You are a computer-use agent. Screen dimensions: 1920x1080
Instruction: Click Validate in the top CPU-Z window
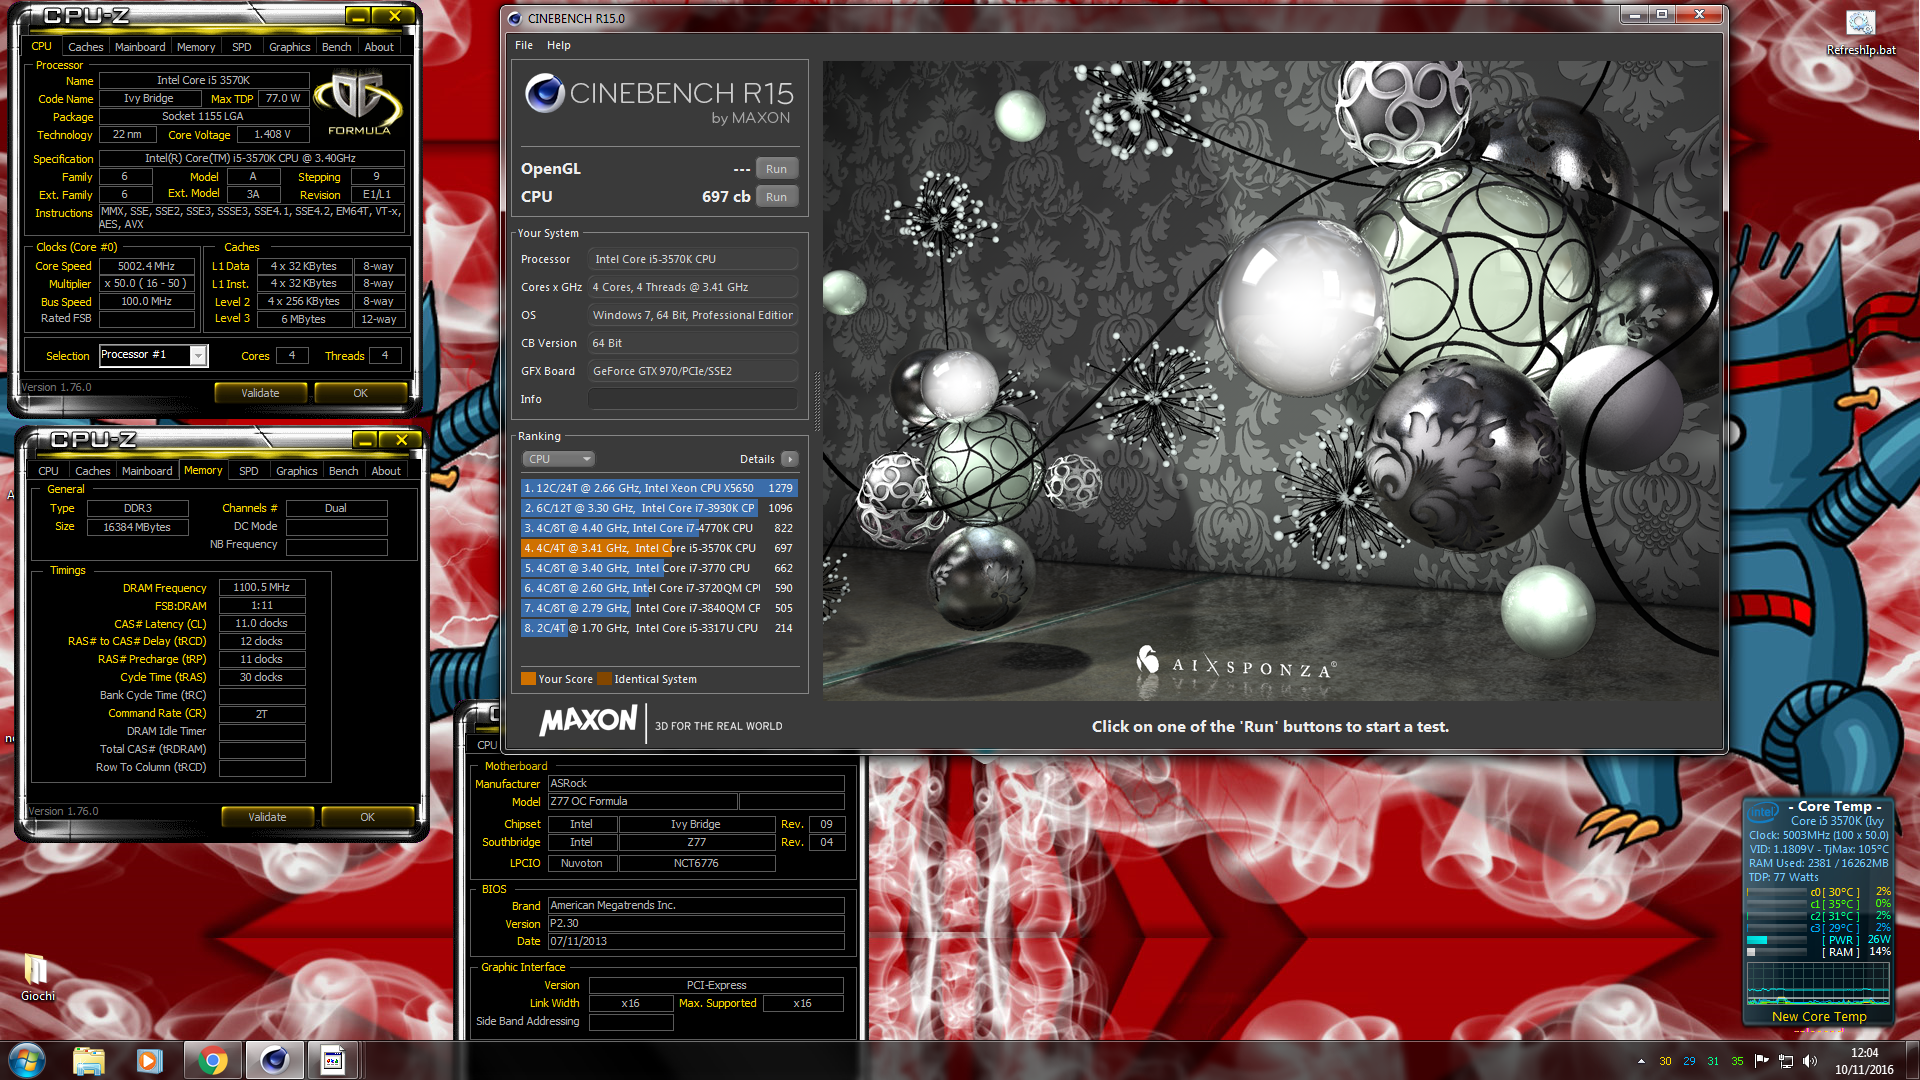coord(260,393)
